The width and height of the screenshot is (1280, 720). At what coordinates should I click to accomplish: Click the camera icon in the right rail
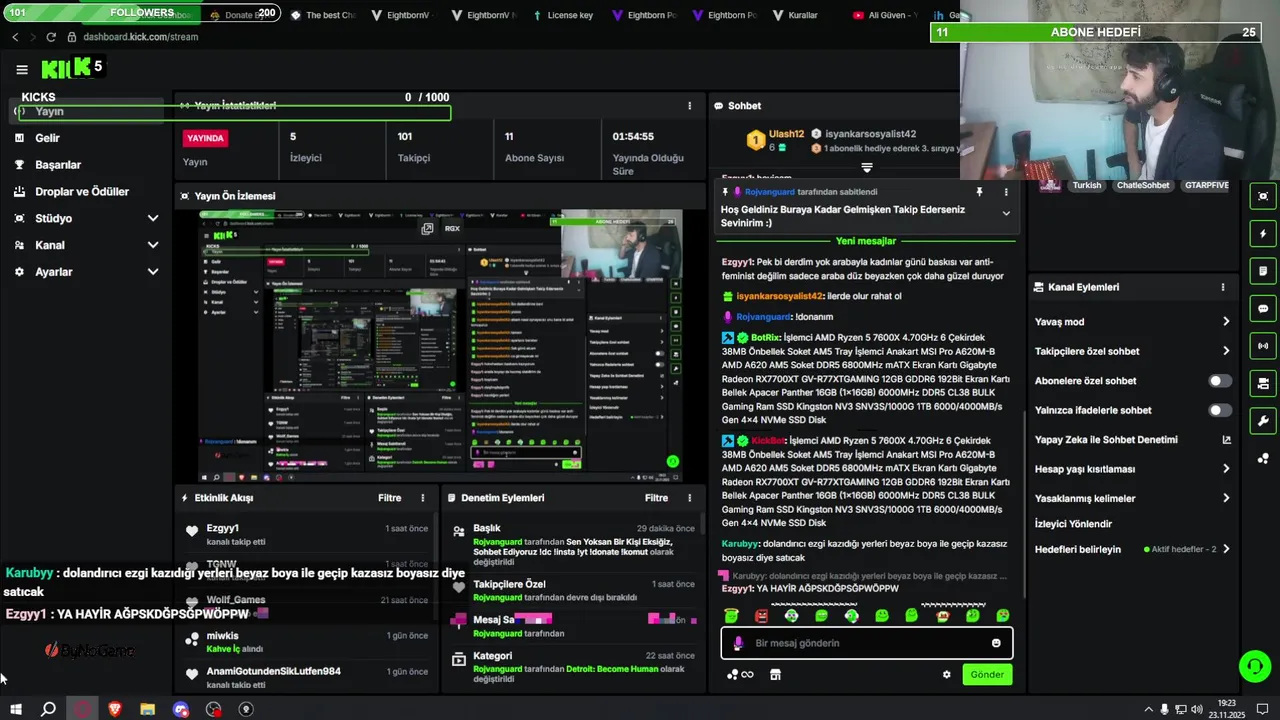1263,383
